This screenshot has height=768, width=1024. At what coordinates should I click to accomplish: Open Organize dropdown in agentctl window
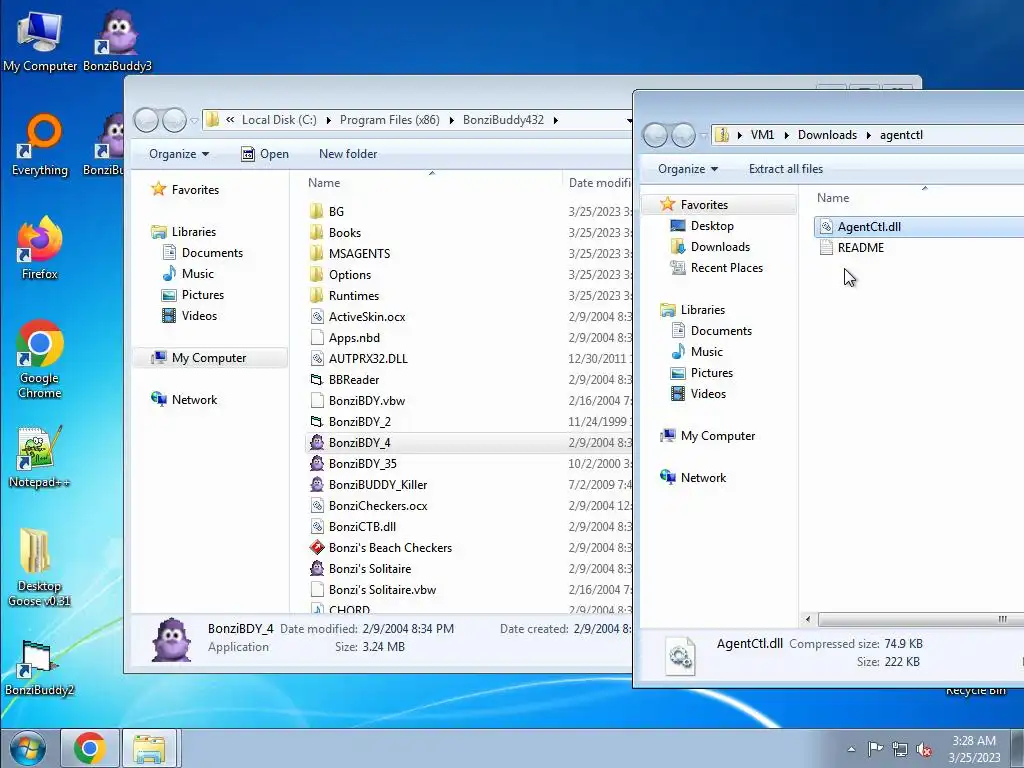pyautogui.click(x=688, y=169)
